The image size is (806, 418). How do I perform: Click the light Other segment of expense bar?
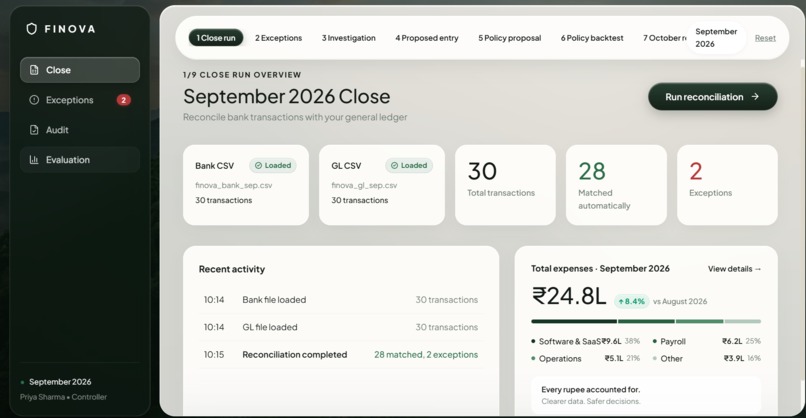click(743, 321)
